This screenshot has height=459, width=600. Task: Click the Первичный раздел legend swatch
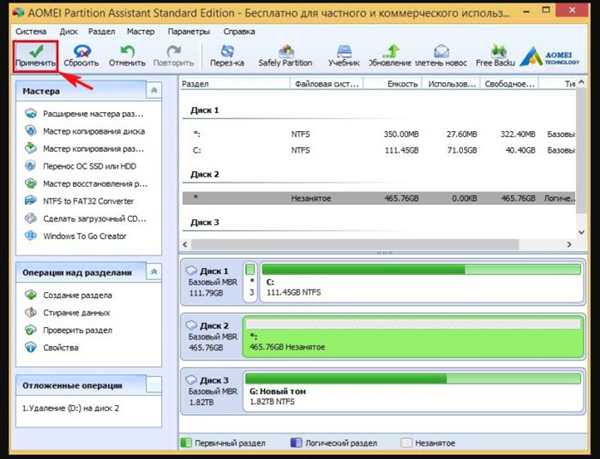[186, 443]
